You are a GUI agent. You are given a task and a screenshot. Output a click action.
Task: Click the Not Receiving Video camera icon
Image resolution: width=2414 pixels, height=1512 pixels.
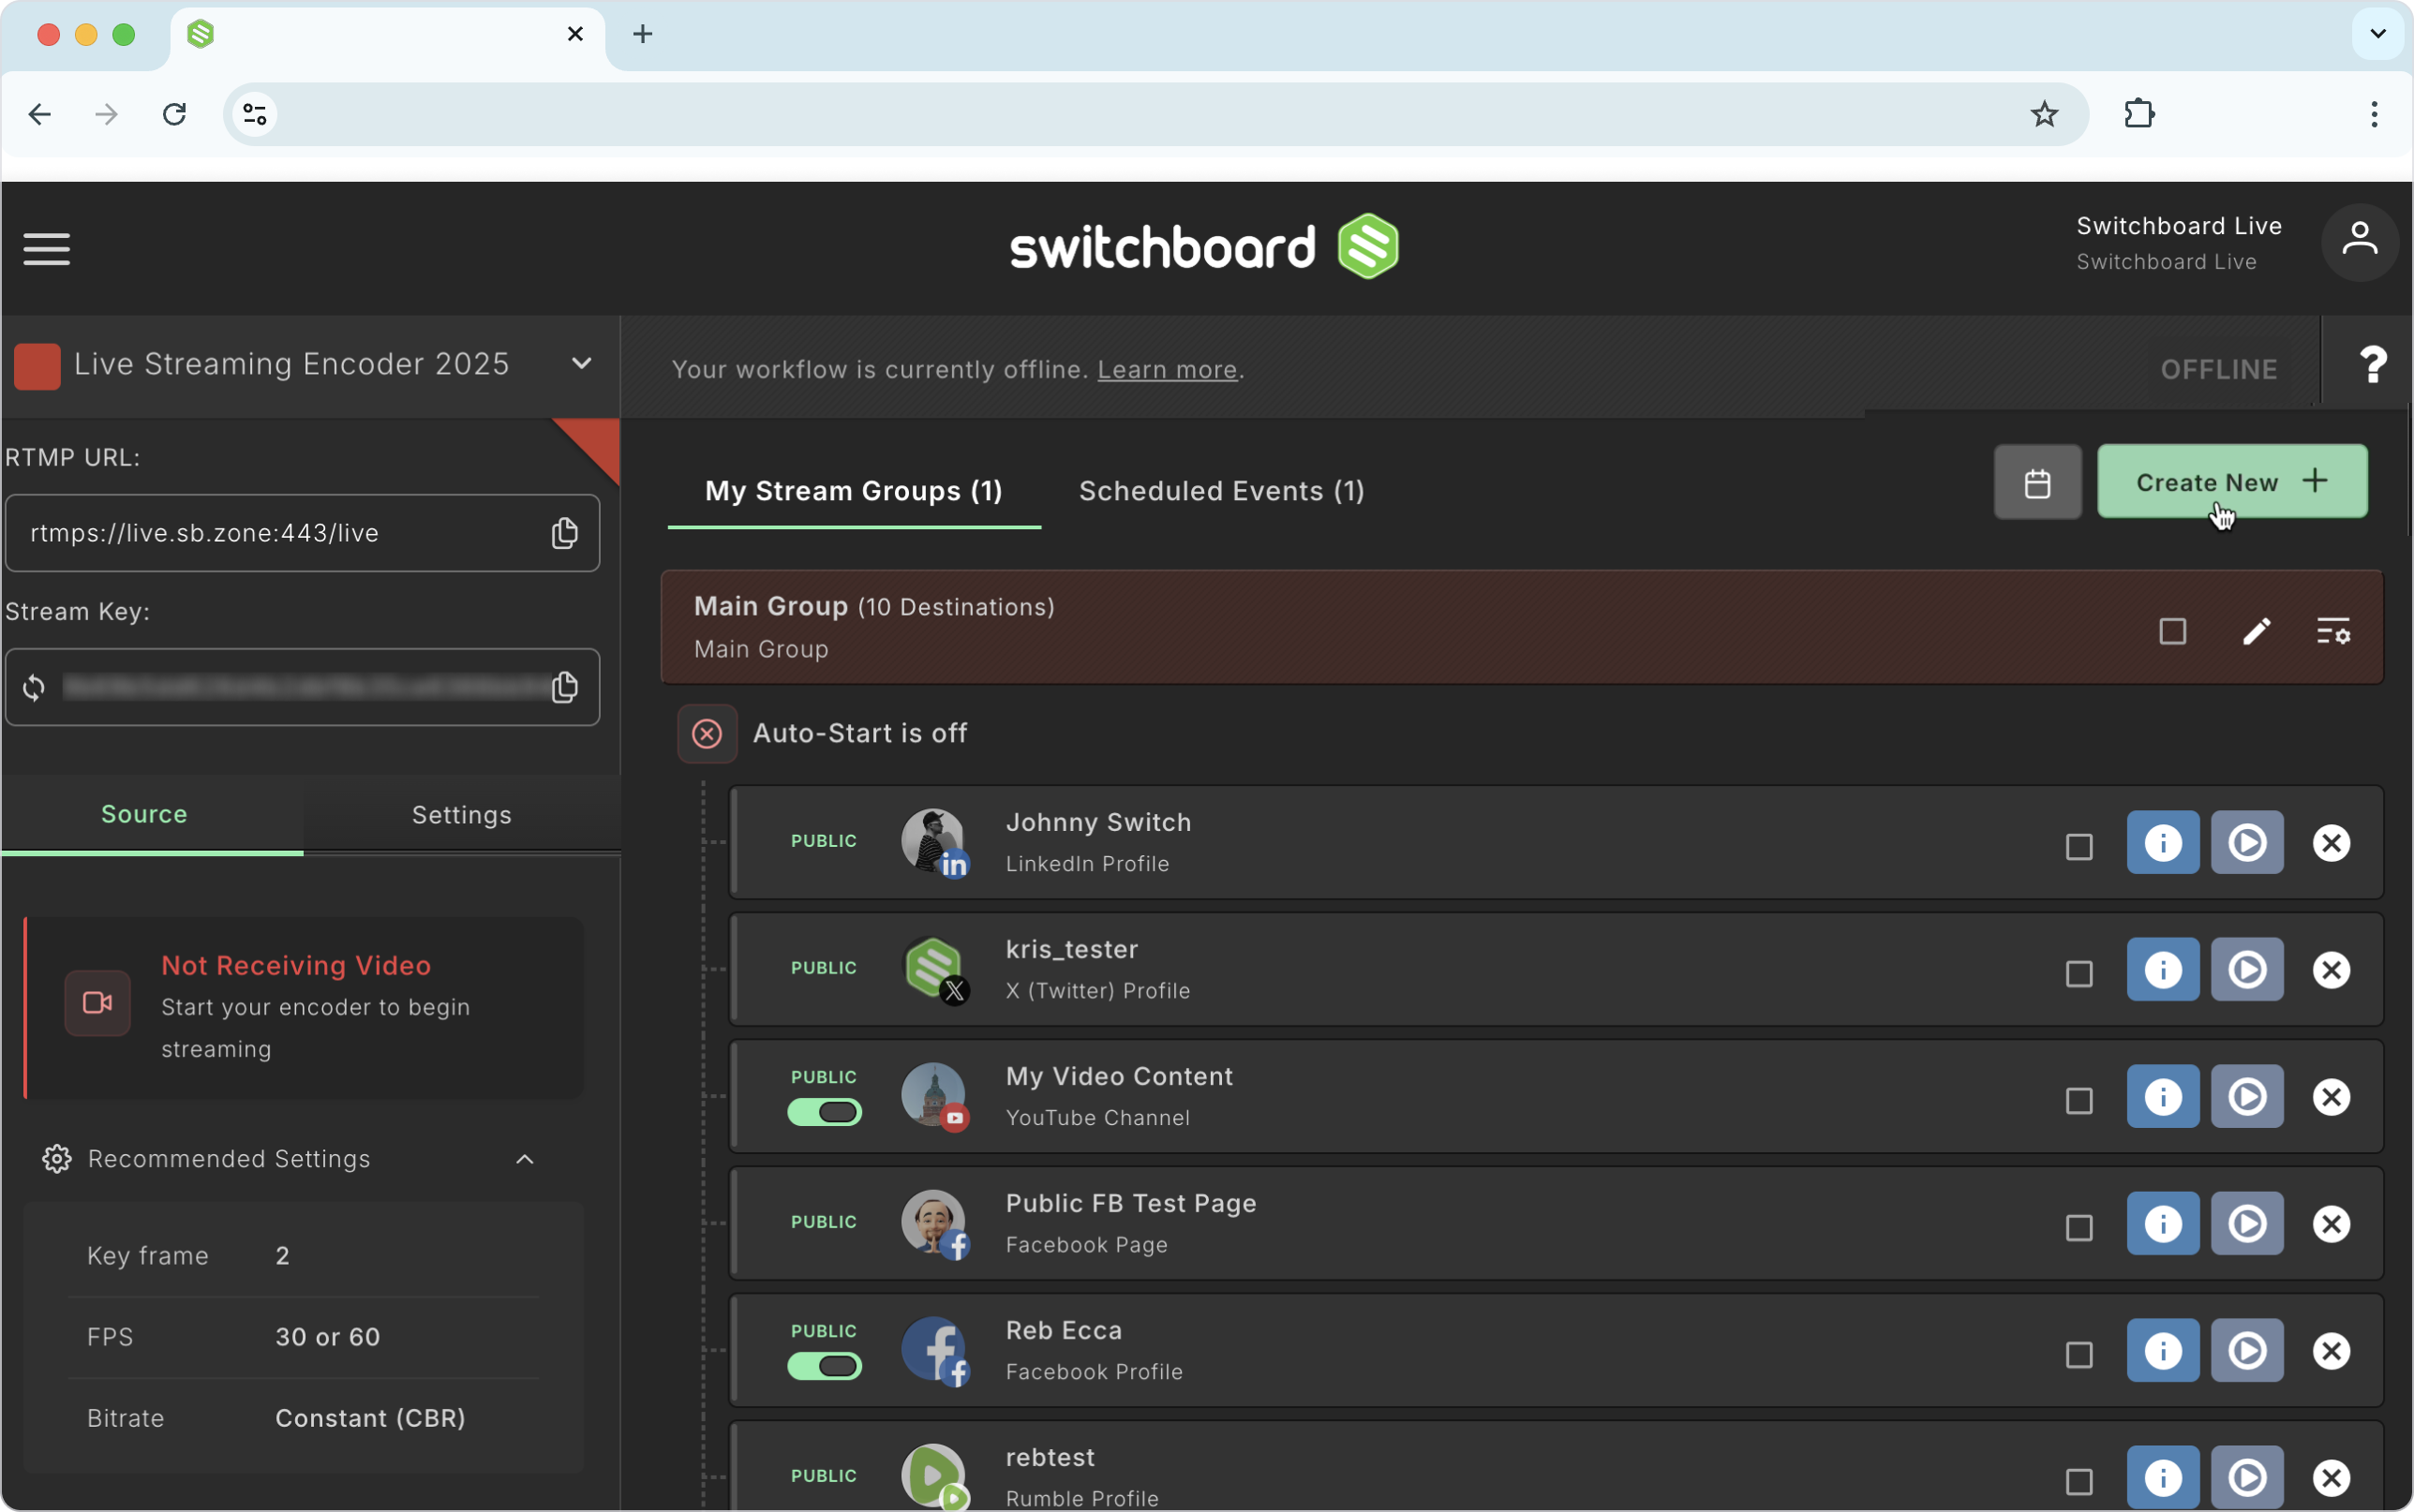coord(97,1003)
